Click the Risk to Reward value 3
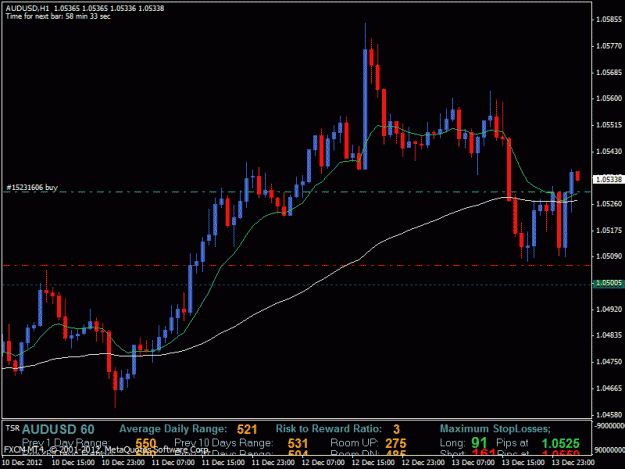Image resolution: width=625 pixels, height=469 pixels. coord(396,430)
